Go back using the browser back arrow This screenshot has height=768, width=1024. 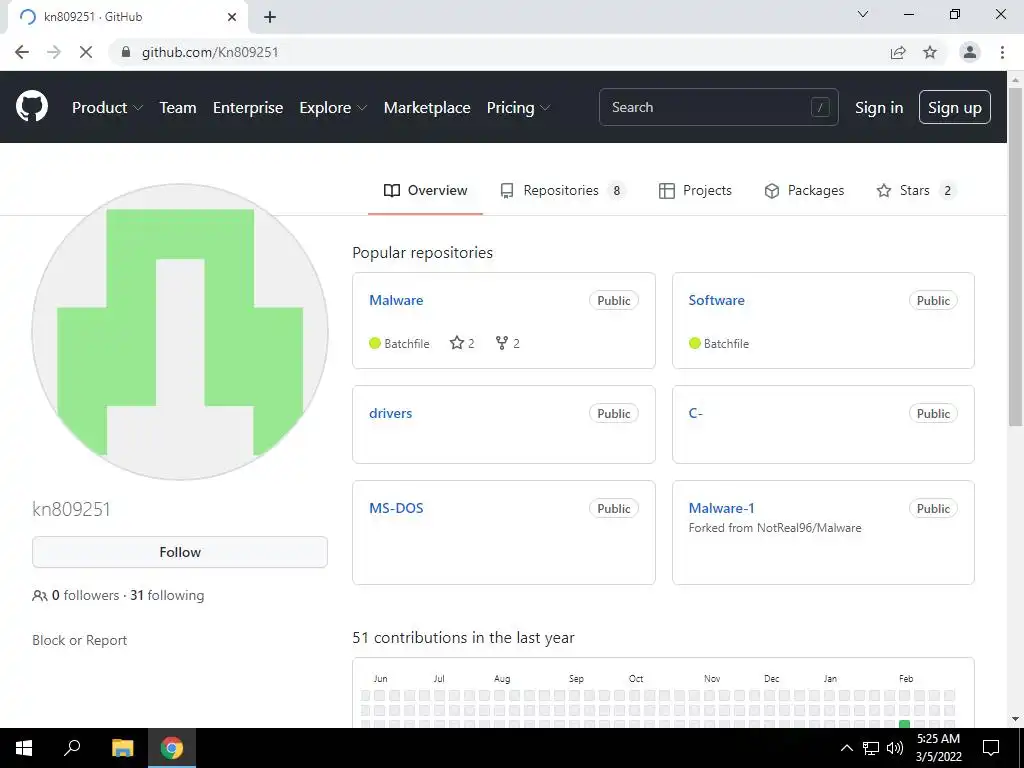[x=22, y=52]
